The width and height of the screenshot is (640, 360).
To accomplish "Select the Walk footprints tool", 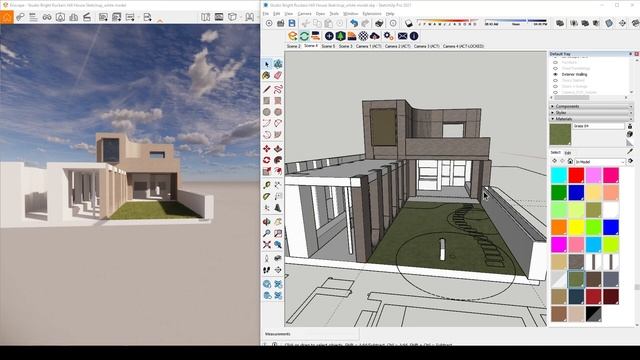I will click(x=267, y=270).
